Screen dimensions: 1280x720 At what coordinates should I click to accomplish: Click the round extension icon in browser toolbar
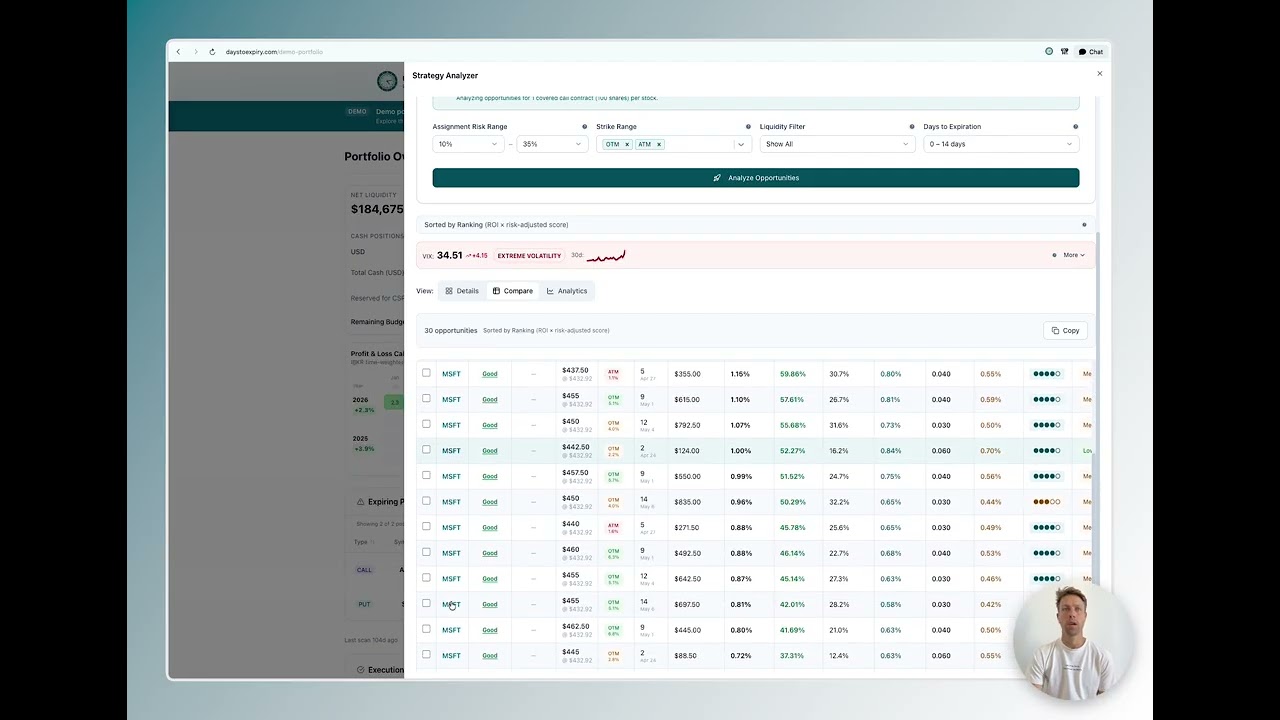[x=1049, y=52]
